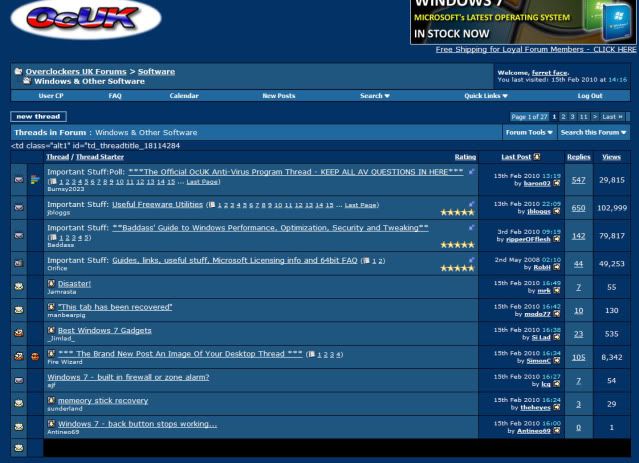This screenshot has width=639, height=463.
Task: Click new-post icon before 'back button stops working'
Action: 51,423
